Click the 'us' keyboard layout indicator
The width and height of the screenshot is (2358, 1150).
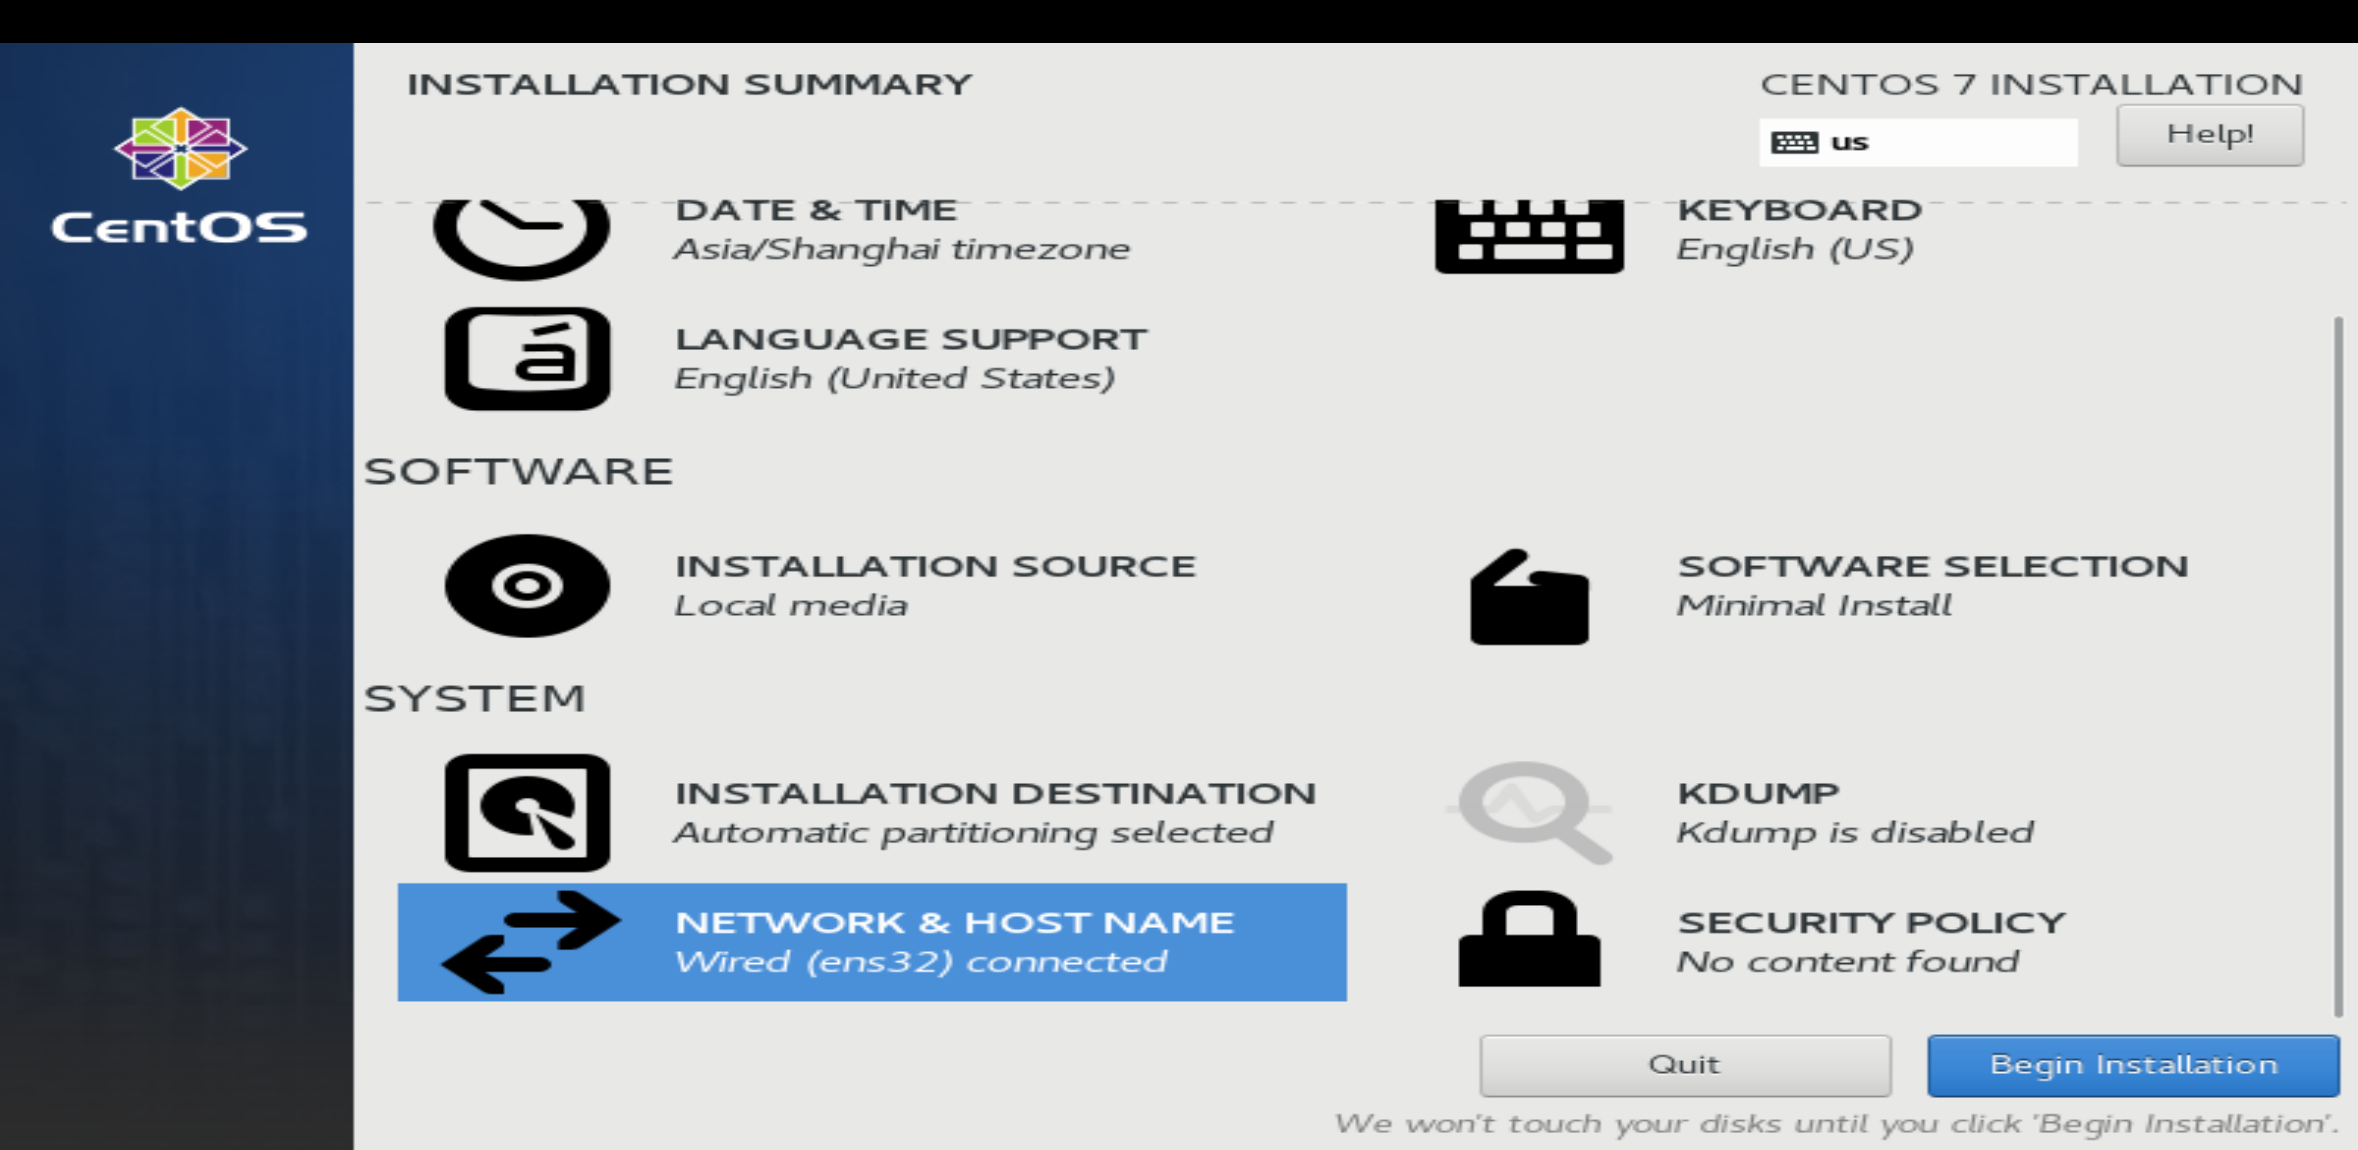(1918, 142)
